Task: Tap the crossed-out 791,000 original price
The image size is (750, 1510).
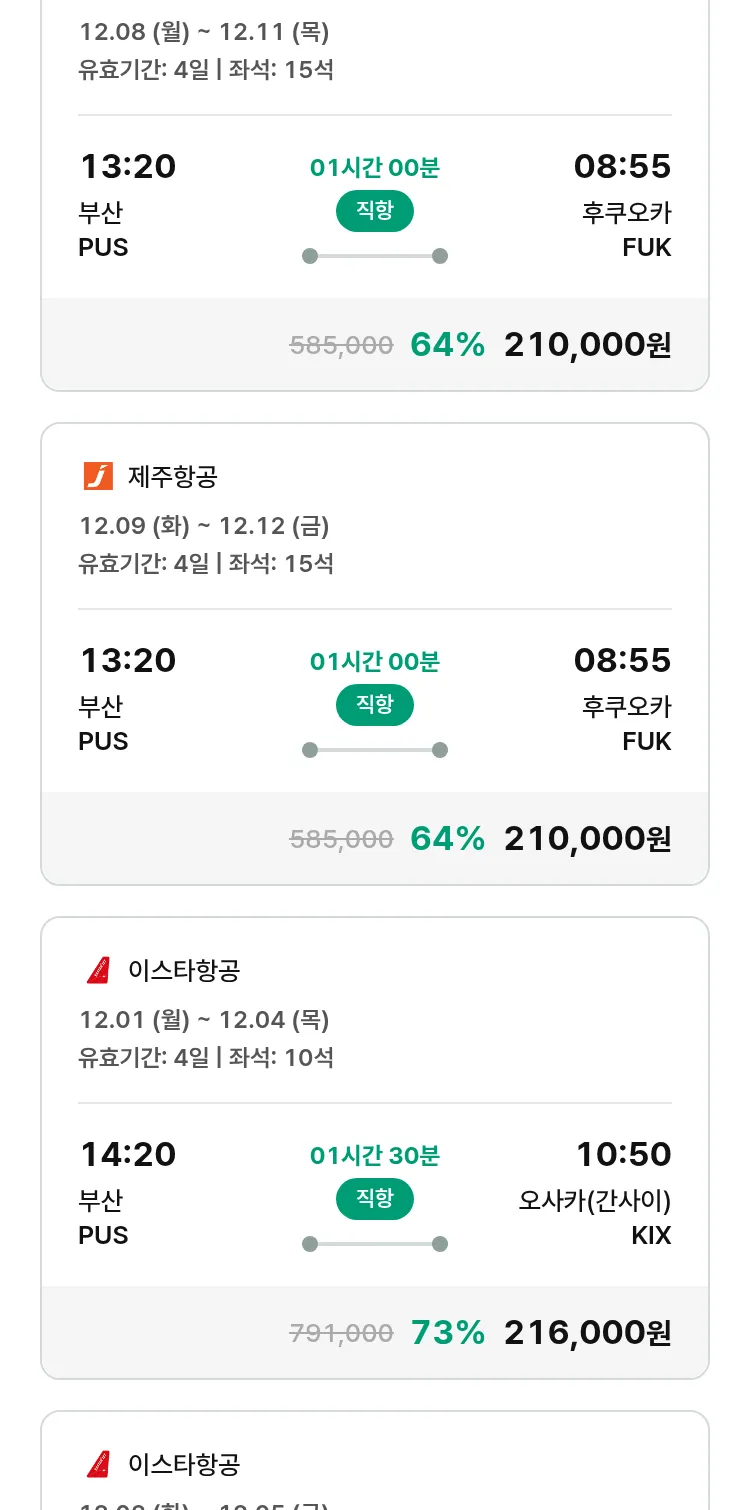Action: tap(341, 1333)
